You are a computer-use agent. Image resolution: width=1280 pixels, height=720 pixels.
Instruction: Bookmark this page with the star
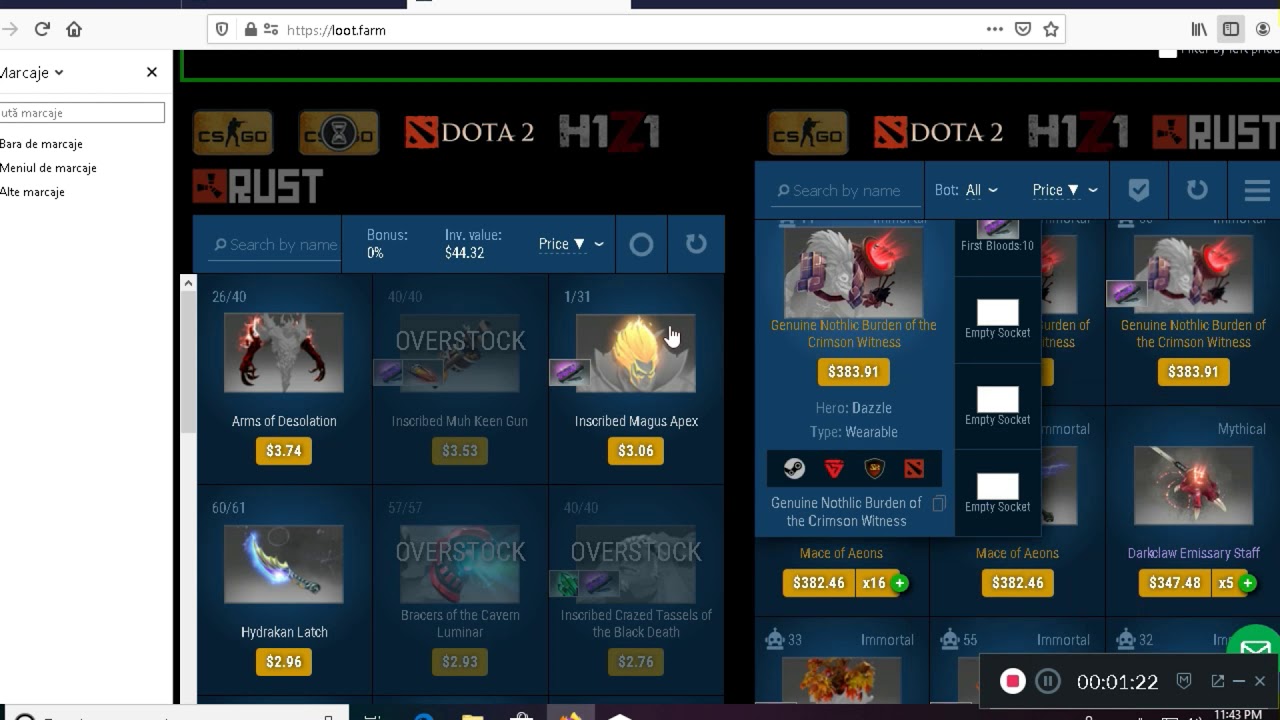tap(1051, 29)
